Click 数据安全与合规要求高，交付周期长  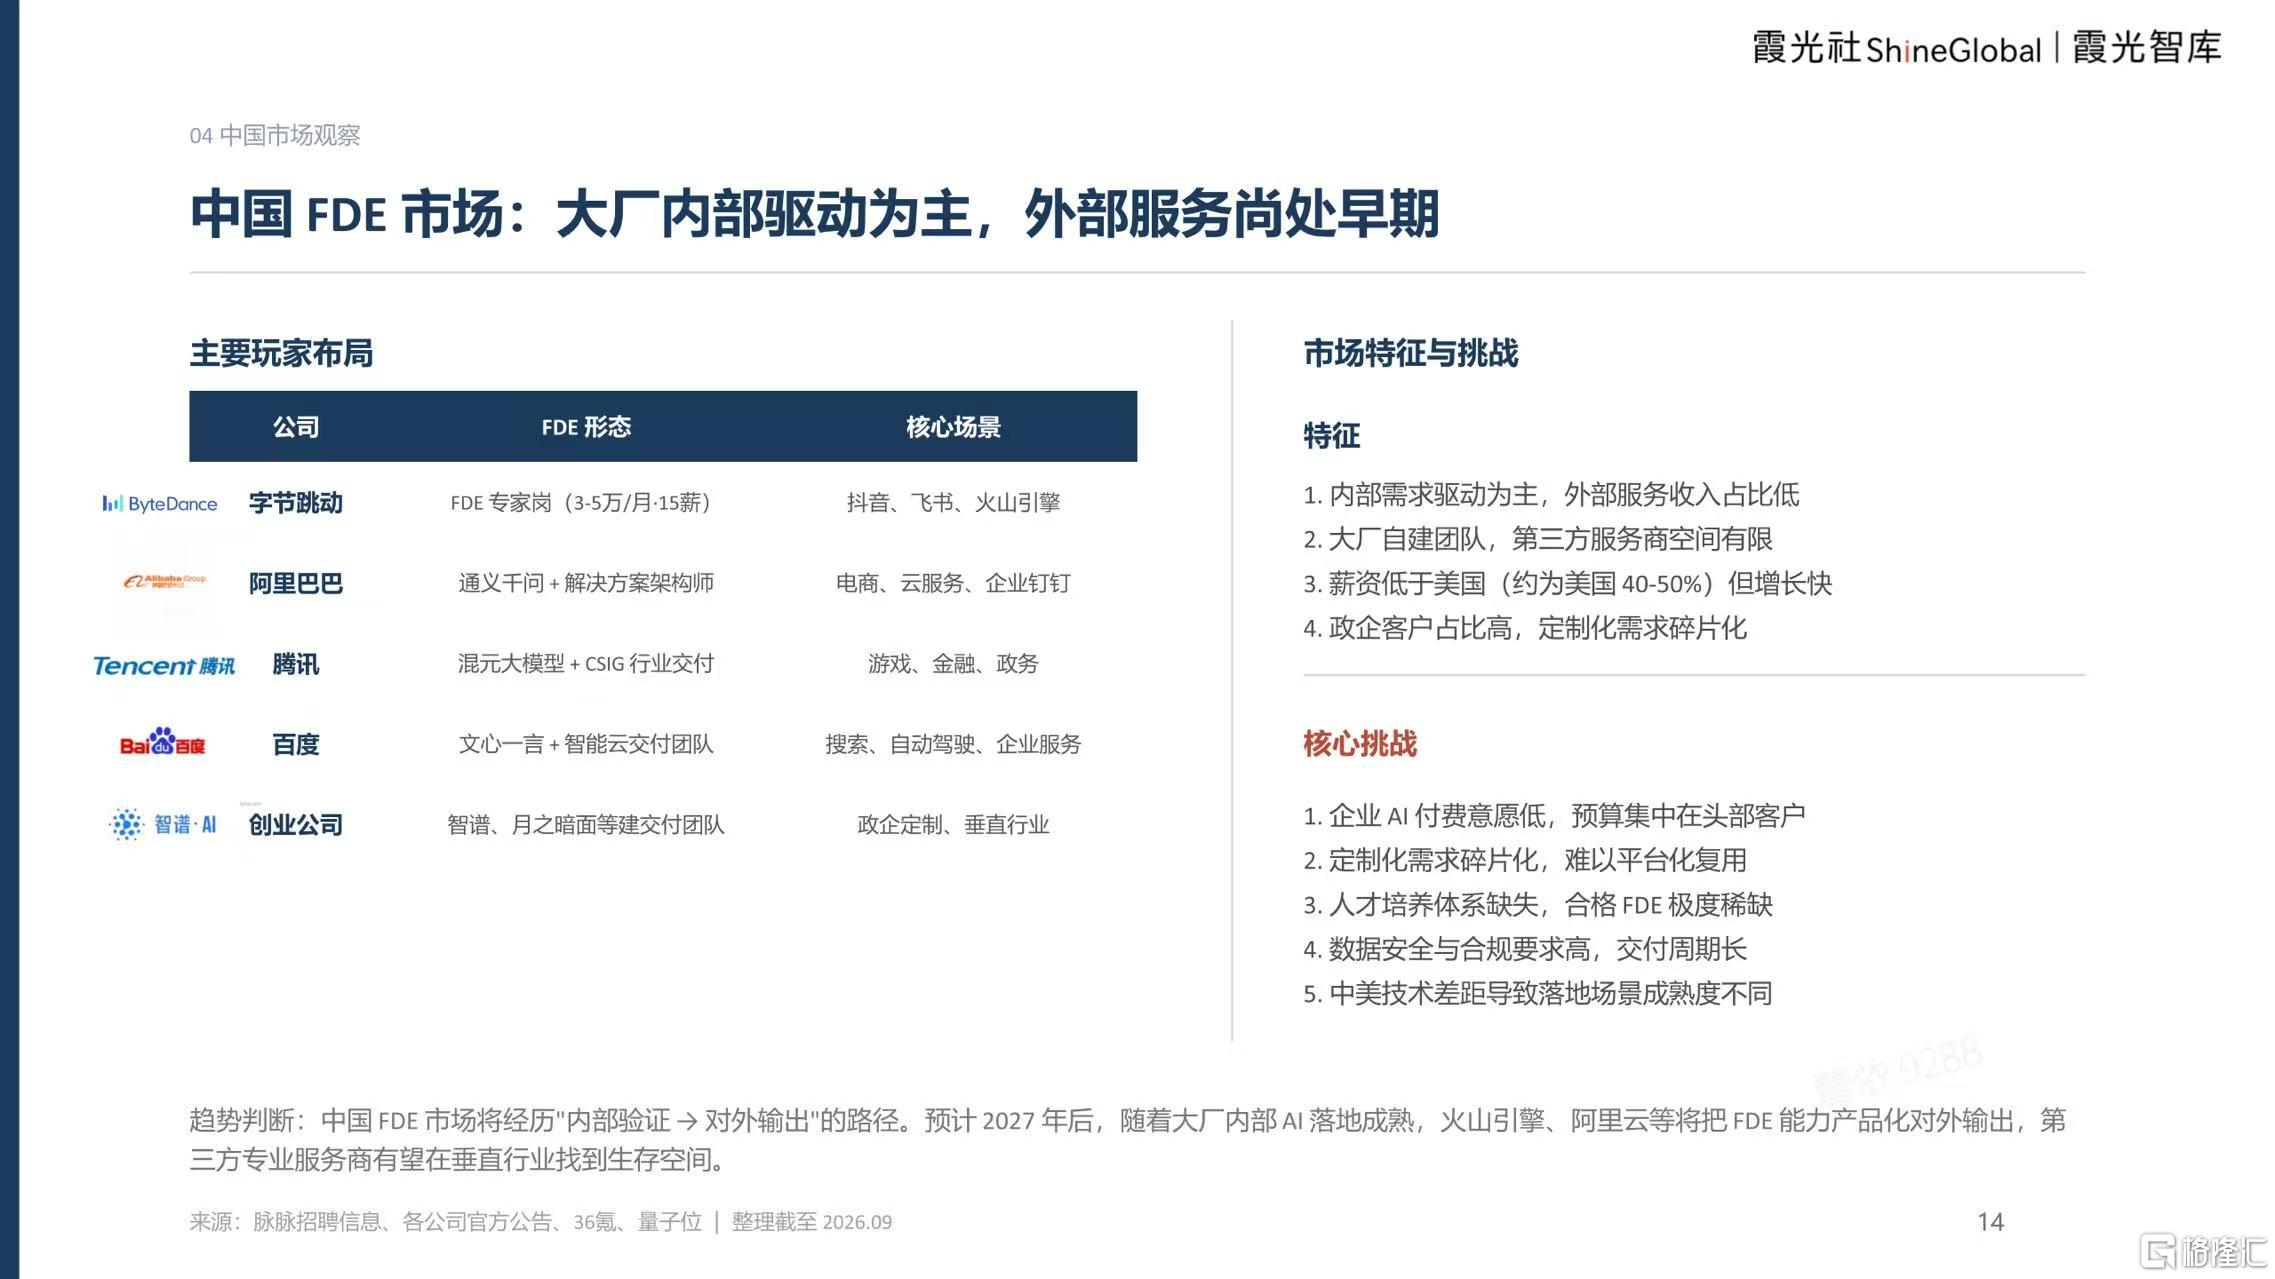click(1525, 949)
